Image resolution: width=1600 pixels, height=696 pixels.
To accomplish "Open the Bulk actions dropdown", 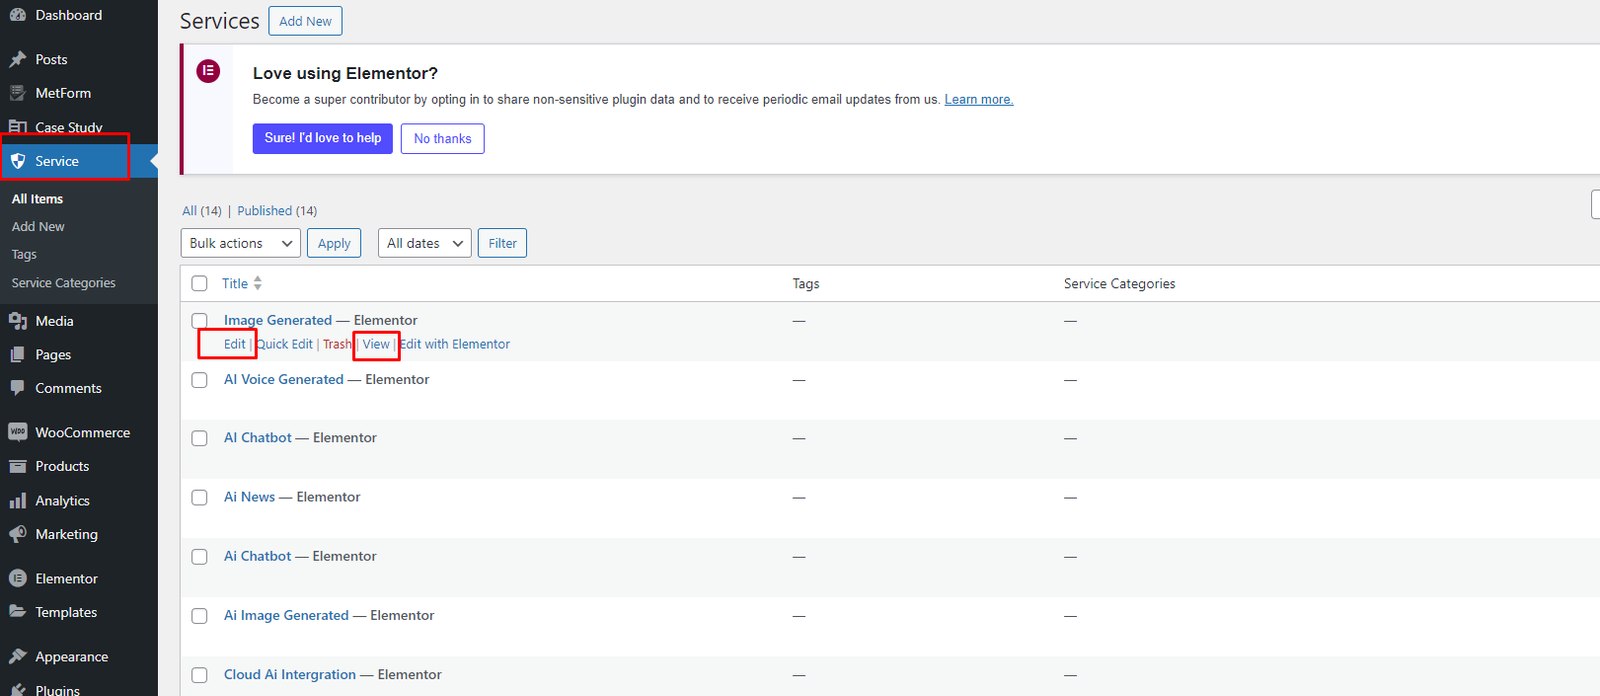I will pyautogui.click(x=240, y=243).
